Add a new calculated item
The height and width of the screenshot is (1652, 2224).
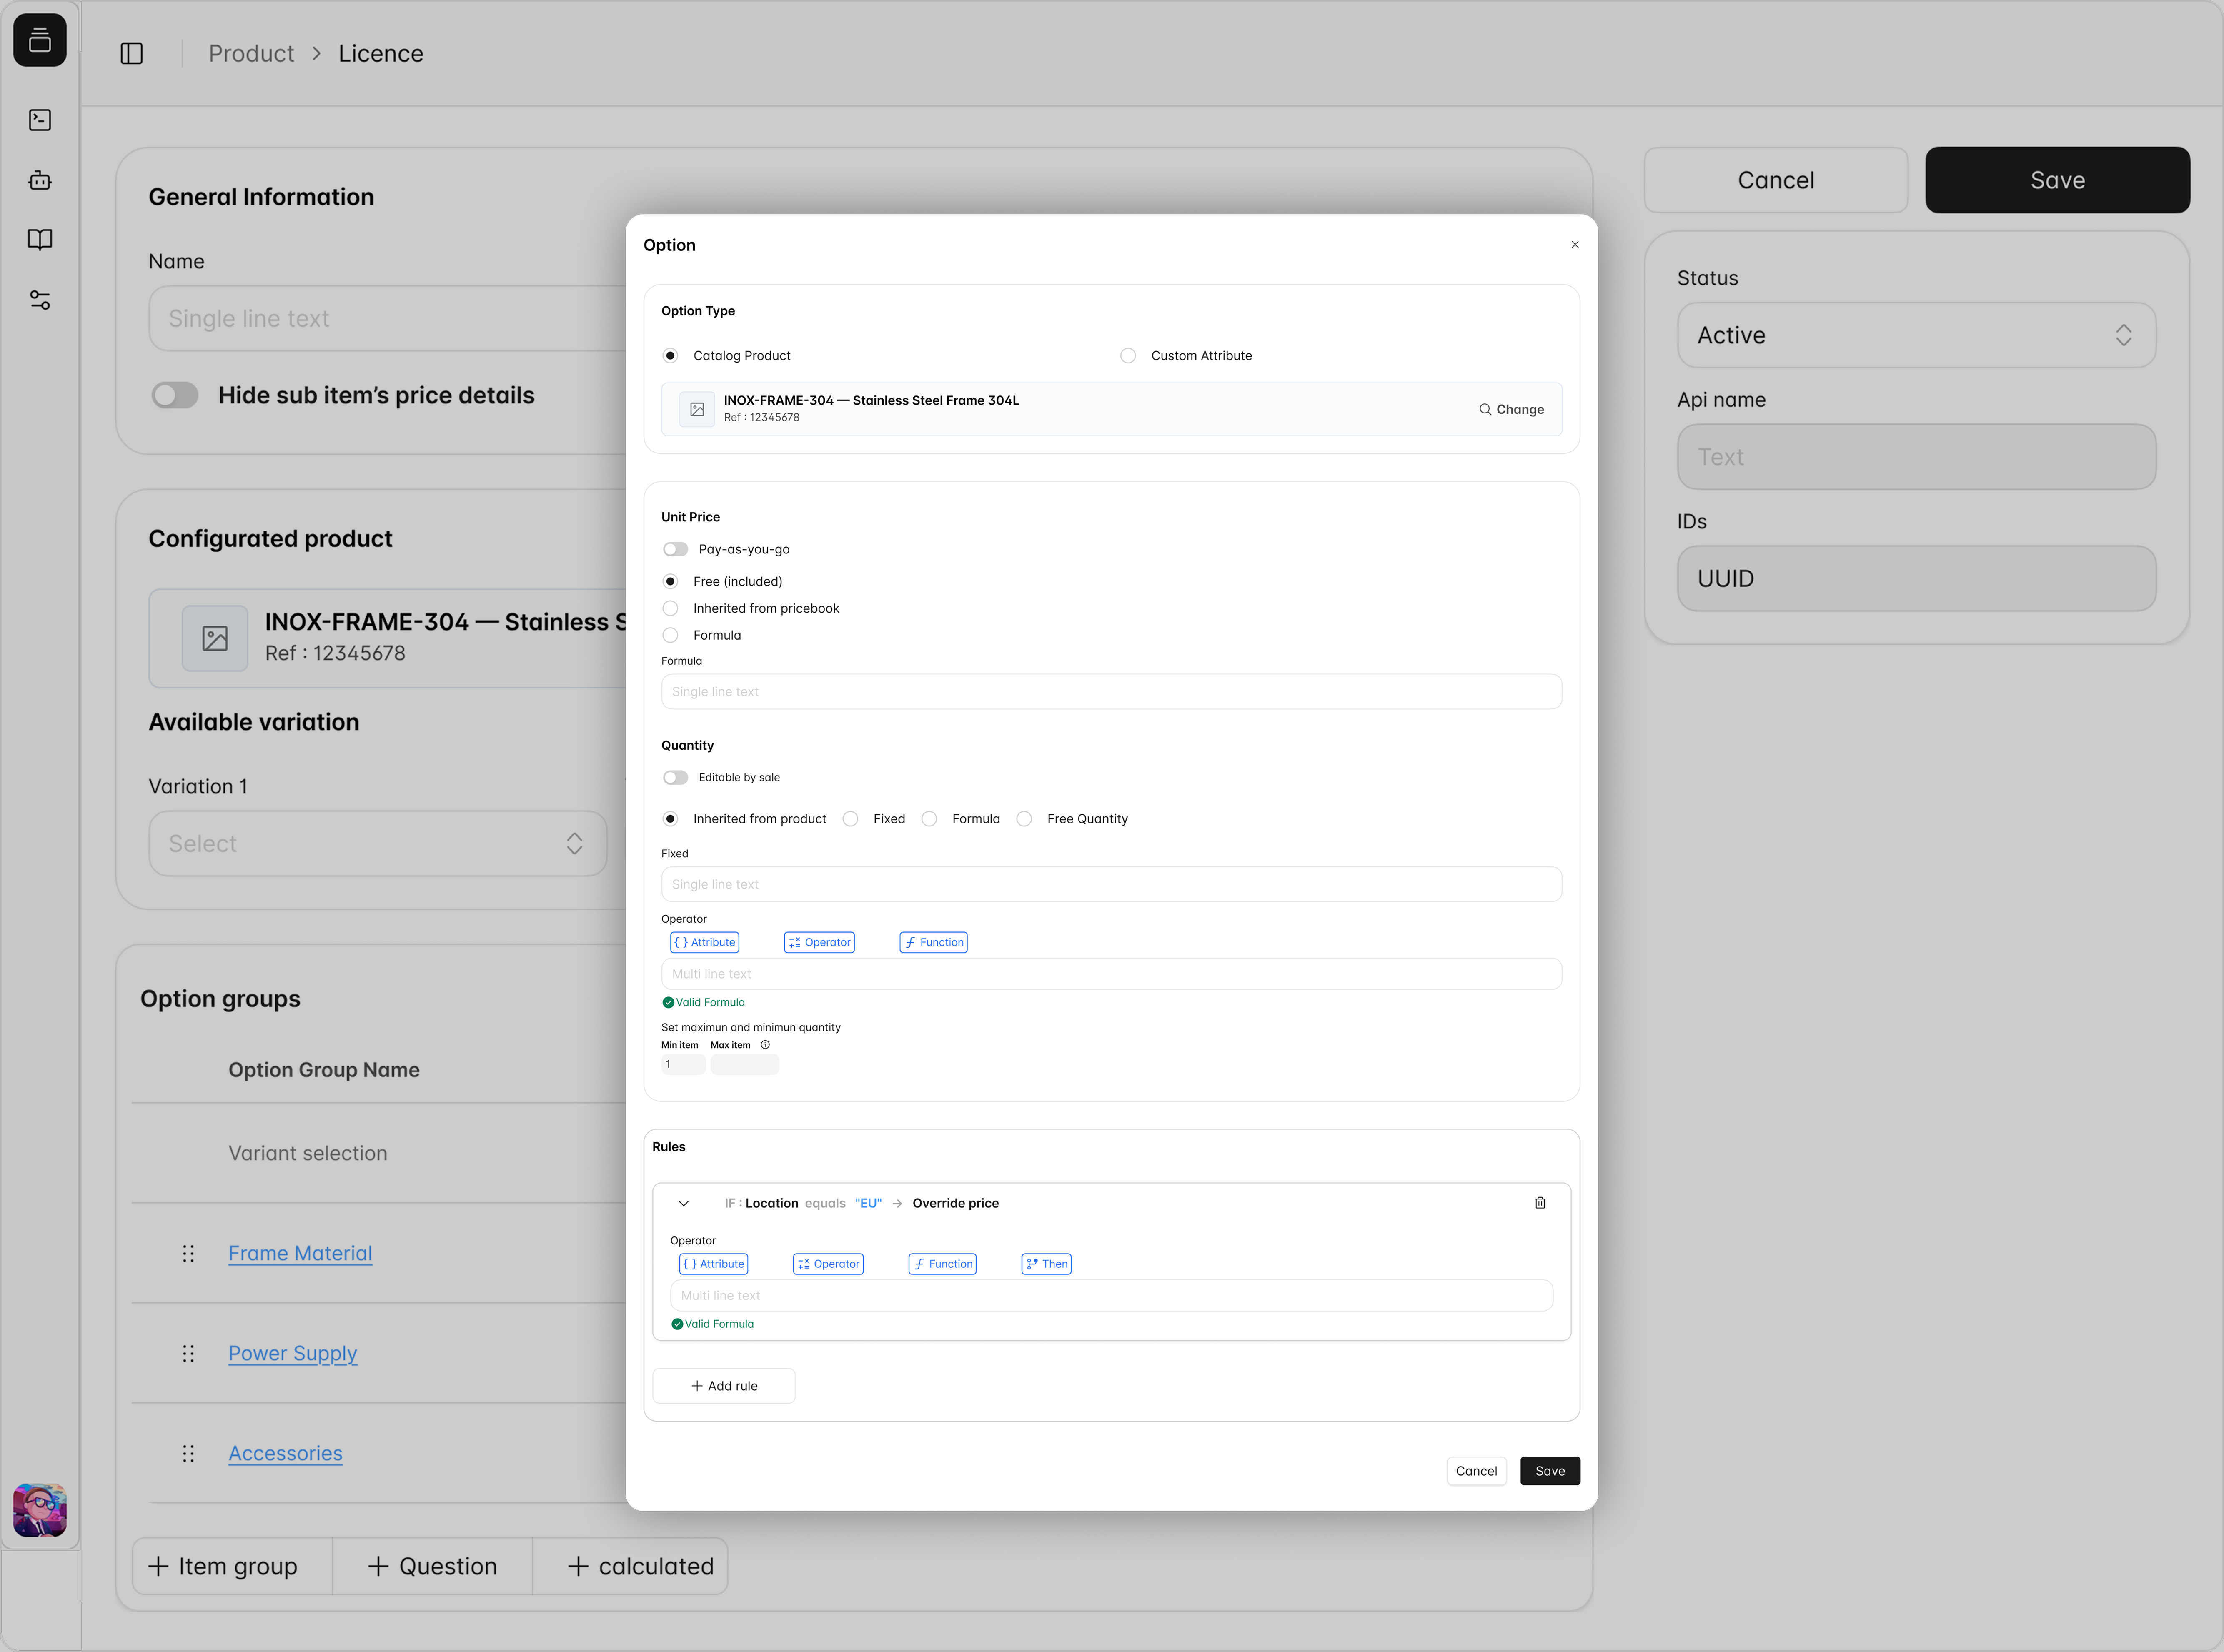click(x=631, y=1566)
